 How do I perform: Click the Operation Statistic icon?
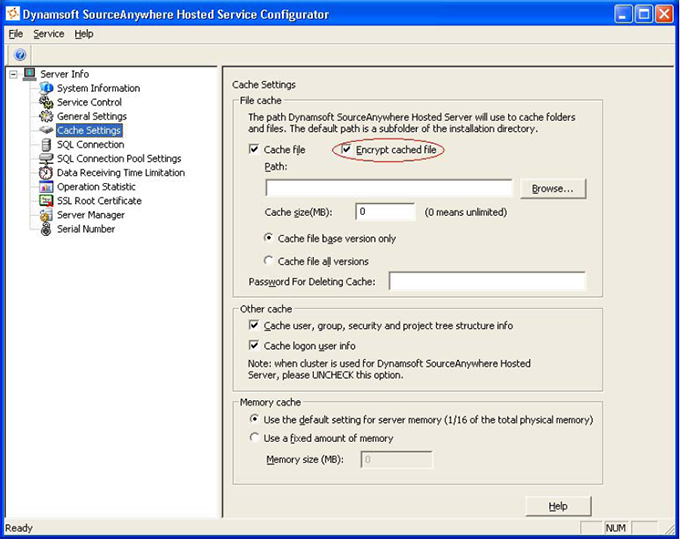point(47,186)
